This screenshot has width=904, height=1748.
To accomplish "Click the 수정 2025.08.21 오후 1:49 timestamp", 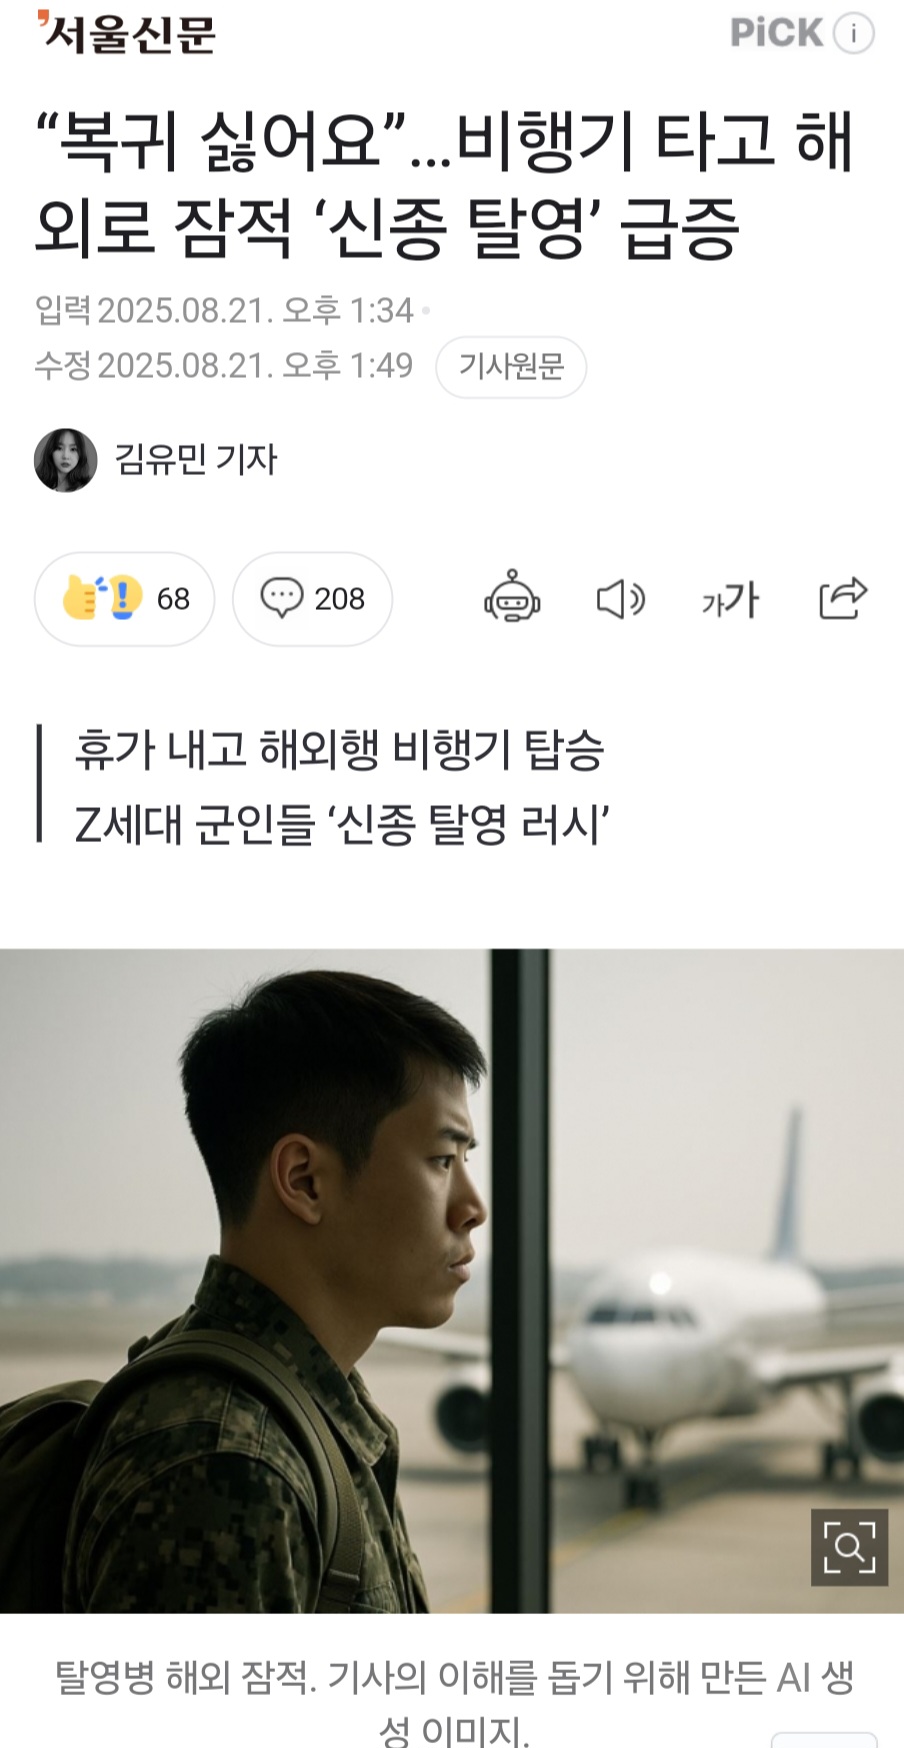I will 224,366.
